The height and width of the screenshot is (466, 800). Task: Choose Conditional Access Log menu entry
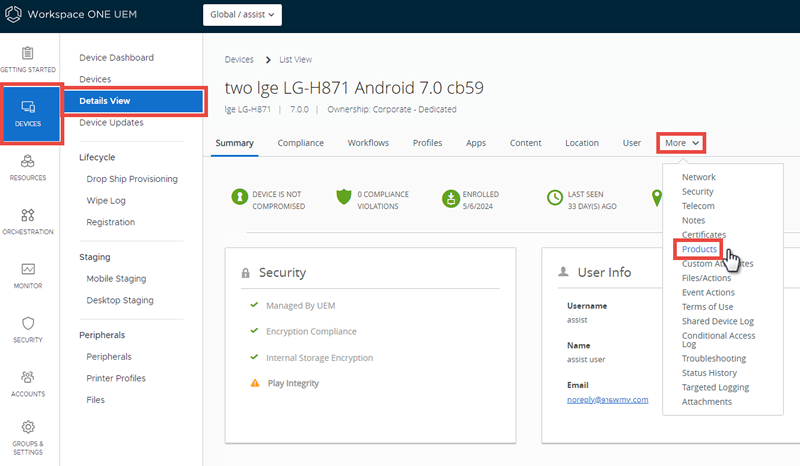click(x=718, y=339)
